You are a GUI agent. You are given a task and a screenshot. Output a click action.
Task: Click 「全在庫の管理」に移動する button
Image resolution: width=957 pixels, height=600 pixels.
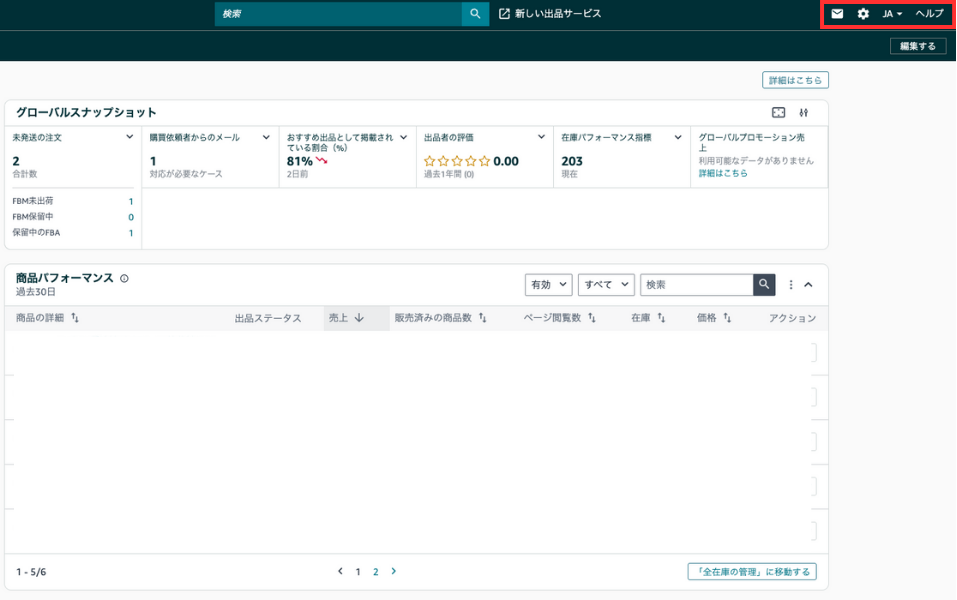[x=752, y=572]
